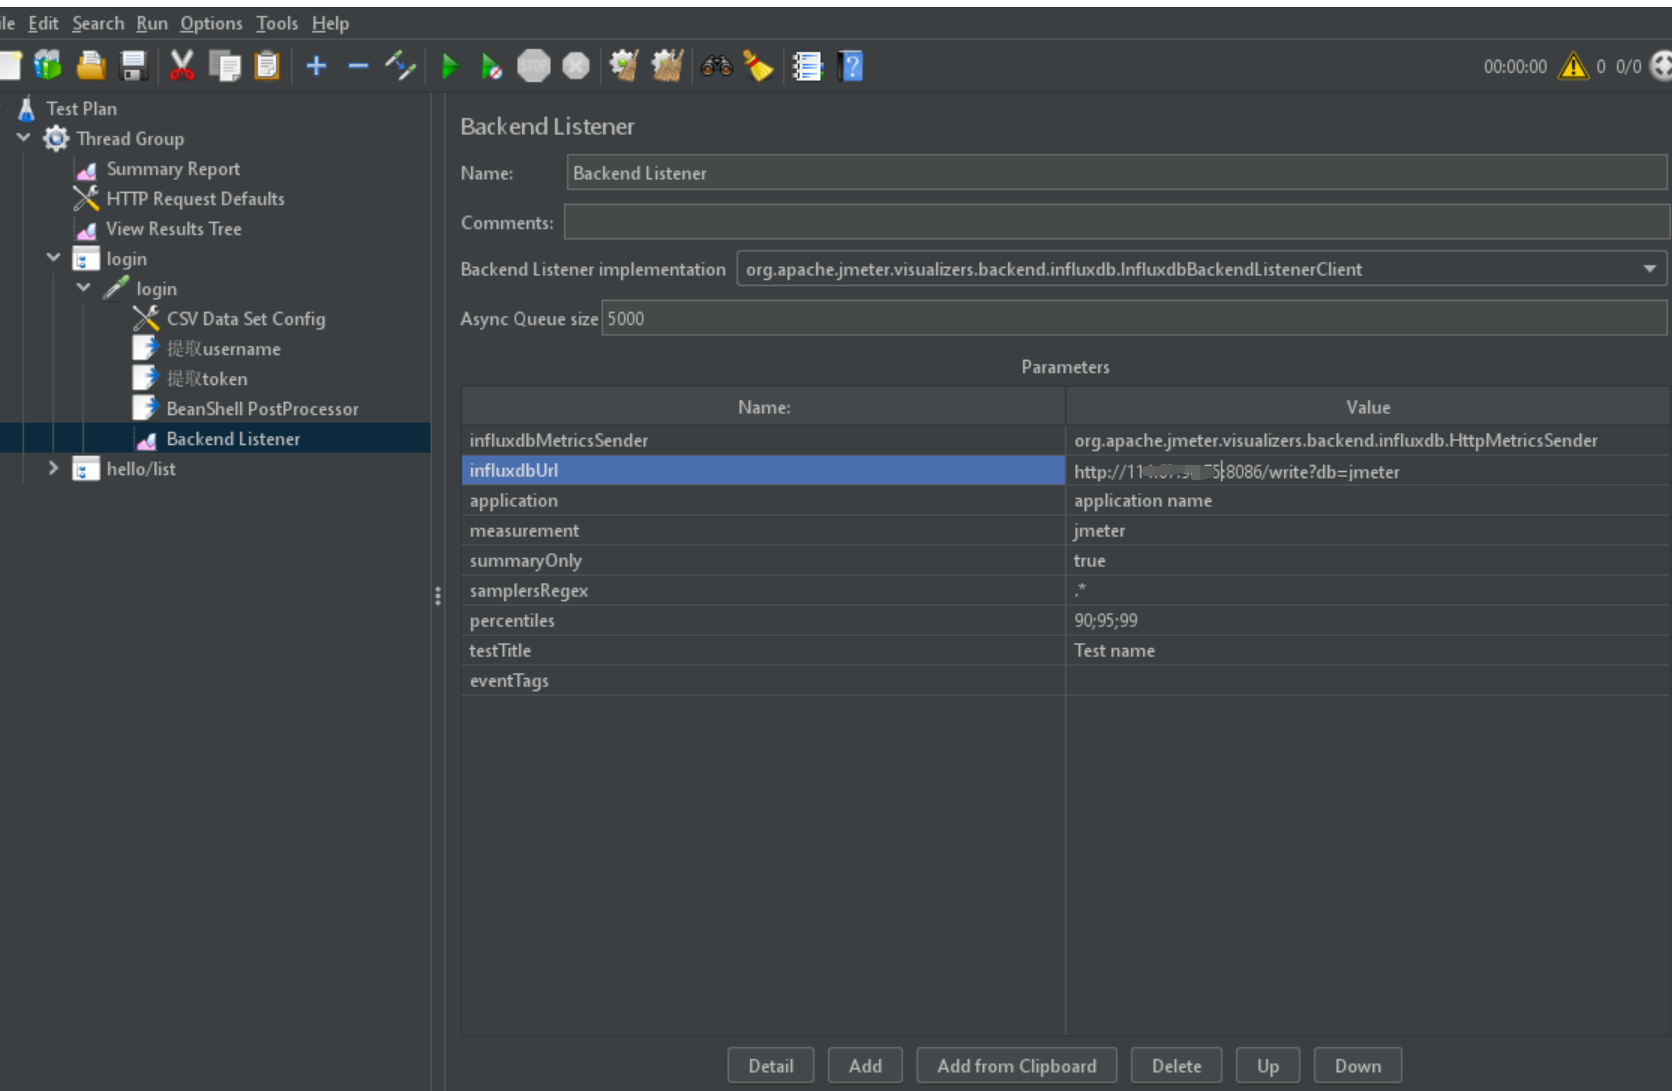Click the Shutdown test icon
1672x1091 pixels.
pyautogui.click(x=576, y=66)
